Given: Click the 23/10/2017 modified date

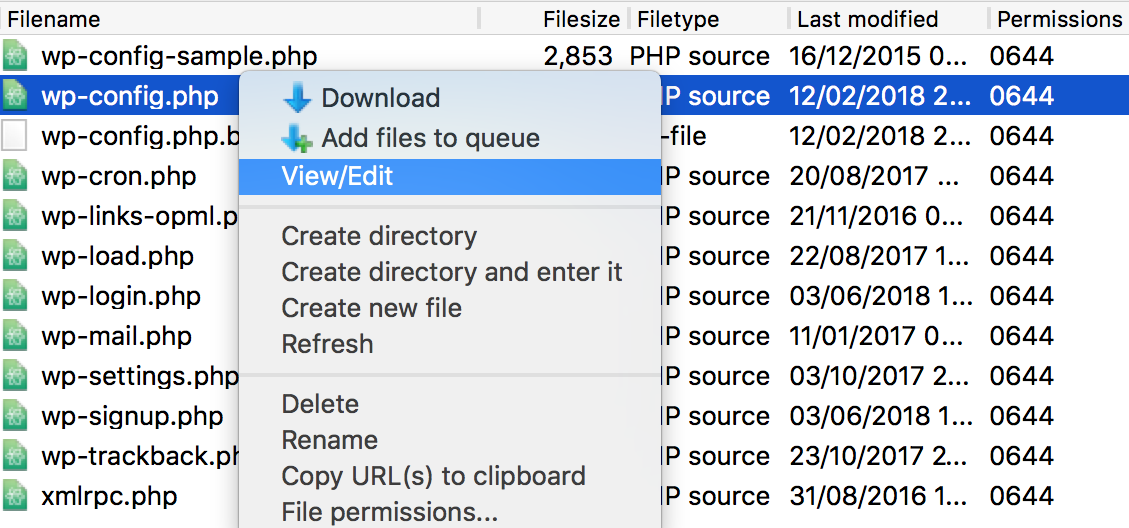Looking at the screenshot, I should (x=880, y=457).
